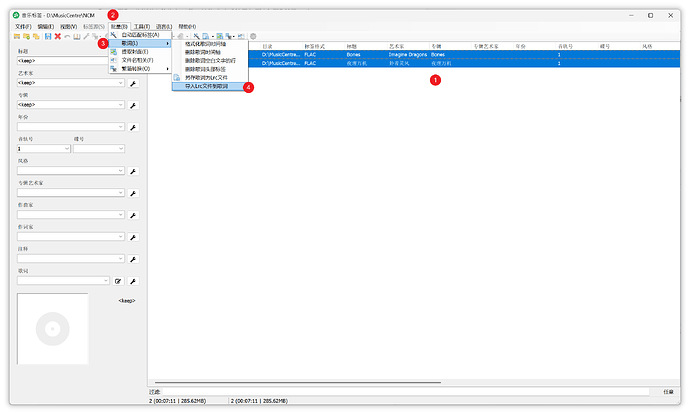Click the wrench button next to 风格 field

(x=133, y=171)
